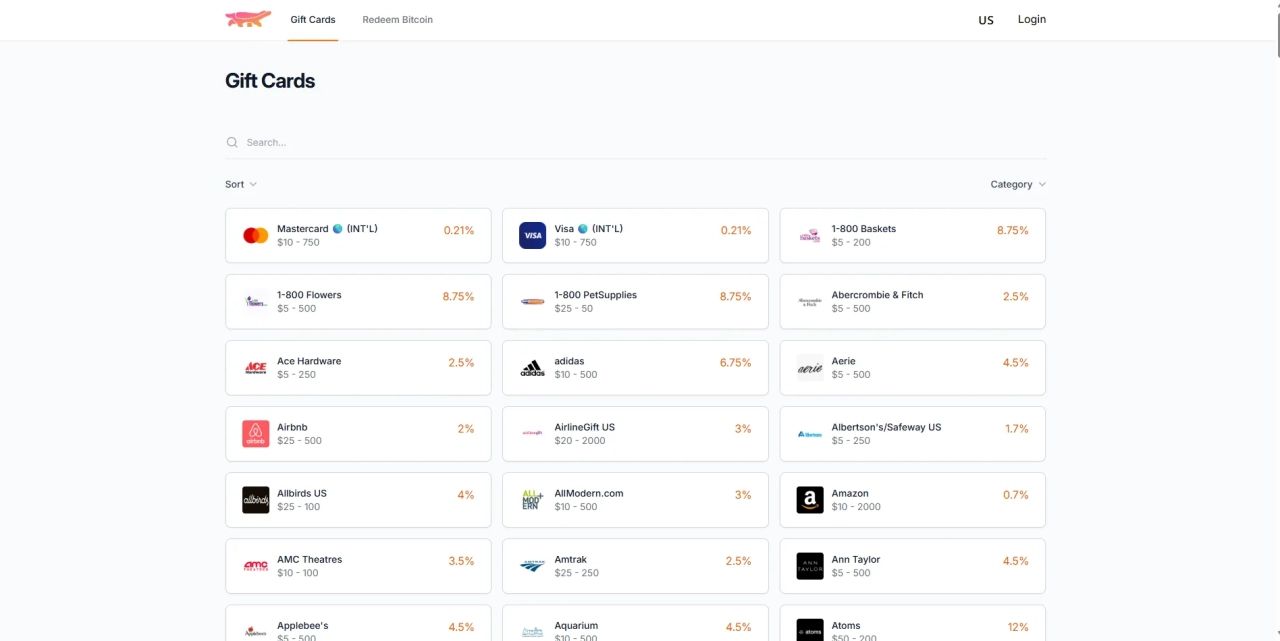The width and height of the screenshot is (1280, 641).
Task: Select the AMC Theatres logo
Action: [255, 565]
